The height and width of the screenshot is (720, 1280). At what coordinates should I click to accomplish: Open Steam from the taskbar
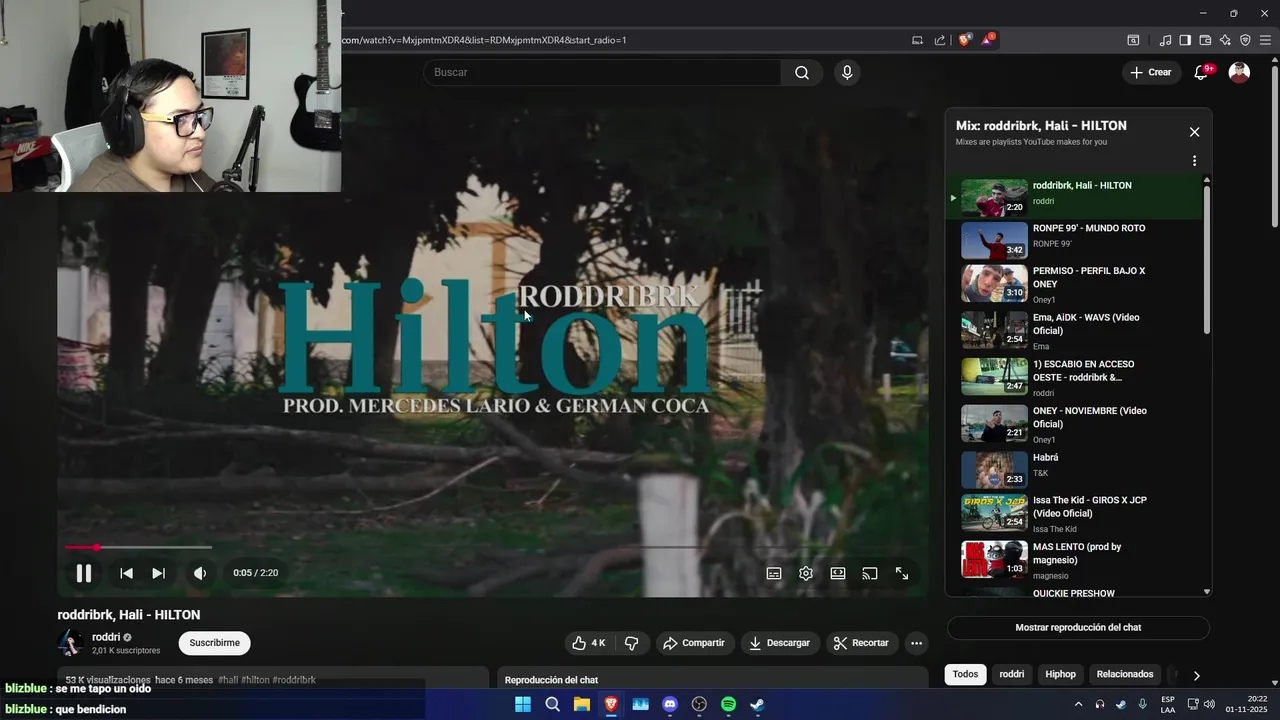(x=758, y=704)
